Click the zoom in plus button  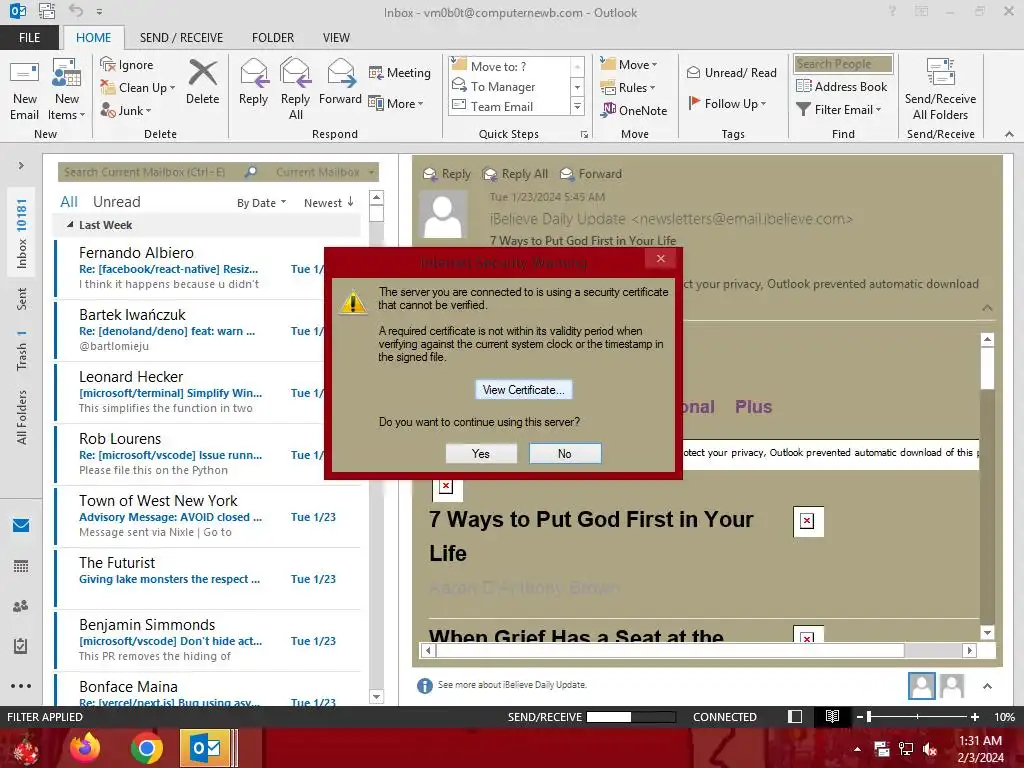974,716
